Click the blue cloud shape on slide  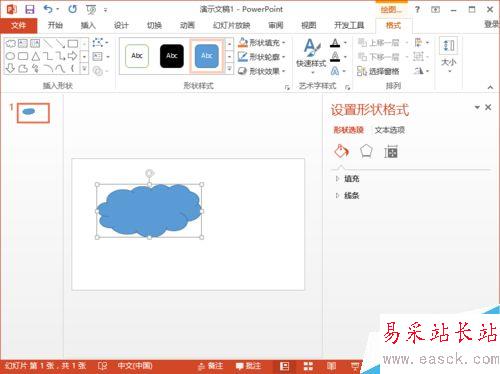149,211
